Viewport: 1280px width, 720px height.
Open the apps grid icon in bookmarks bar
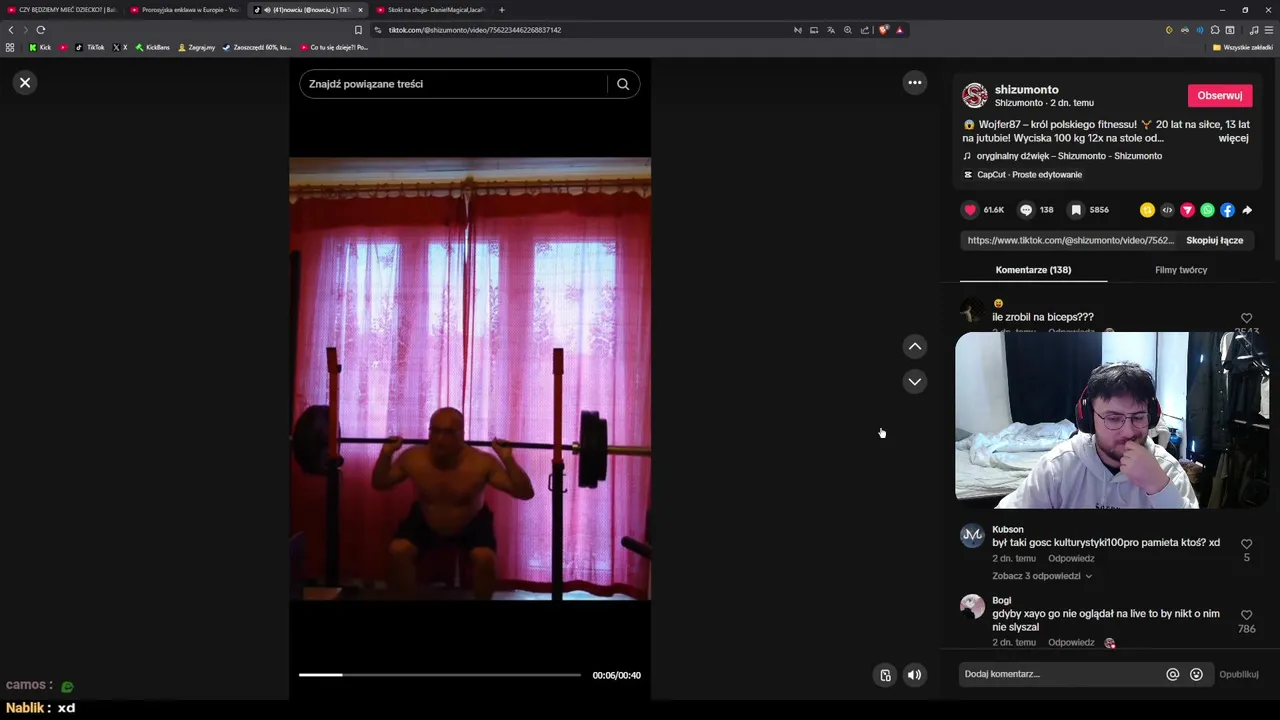pos(10,47)
